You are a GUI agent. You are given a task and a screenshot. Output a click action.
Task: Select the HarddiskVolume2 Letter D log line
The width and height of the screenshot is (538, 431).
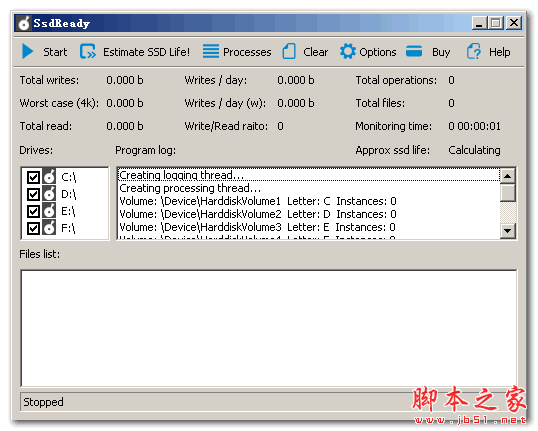coord(309,214)
